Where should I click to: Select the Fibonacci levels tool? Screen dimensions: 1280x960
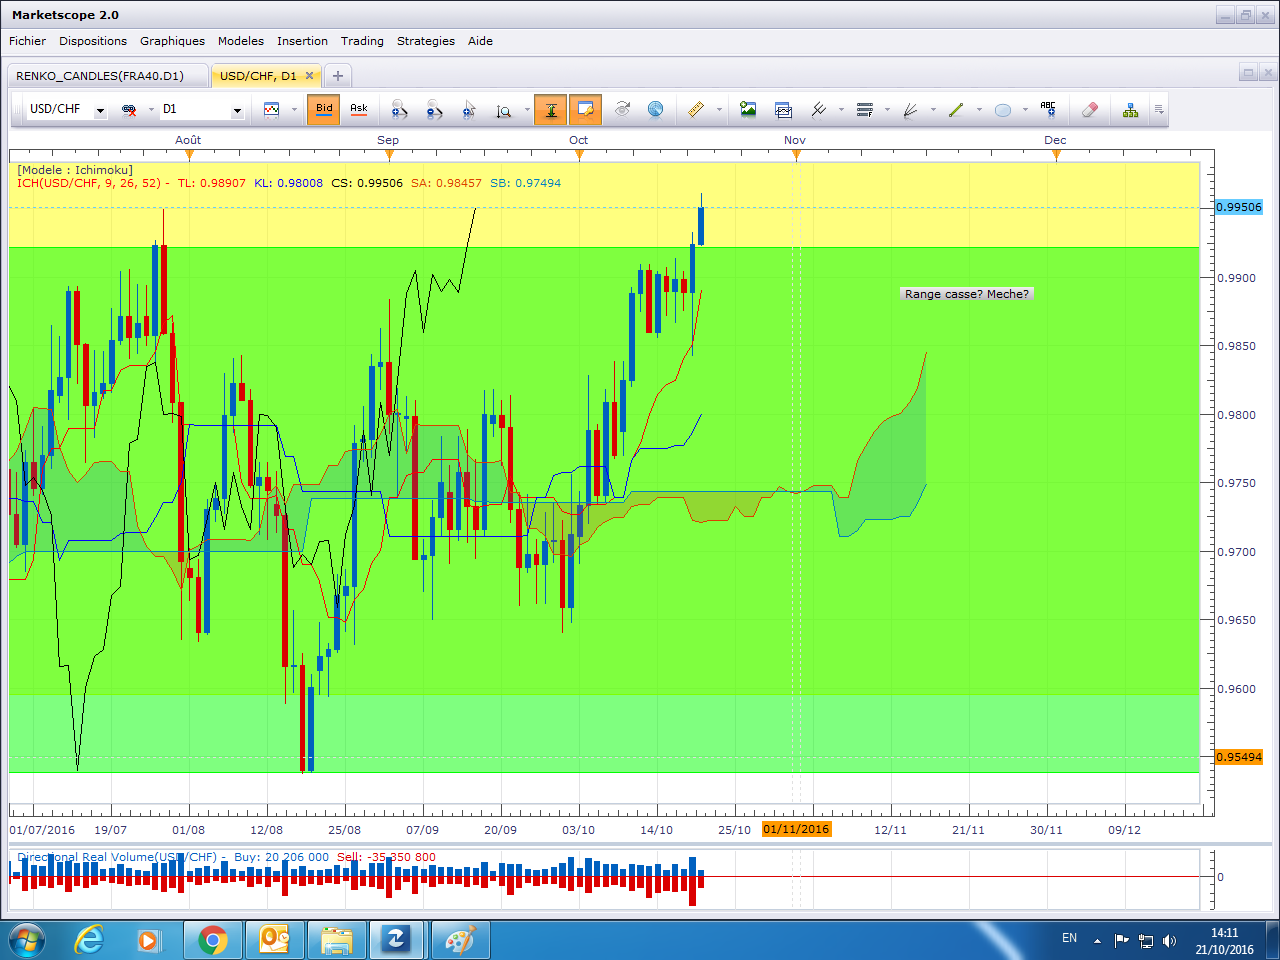click(x=865, y=110)
